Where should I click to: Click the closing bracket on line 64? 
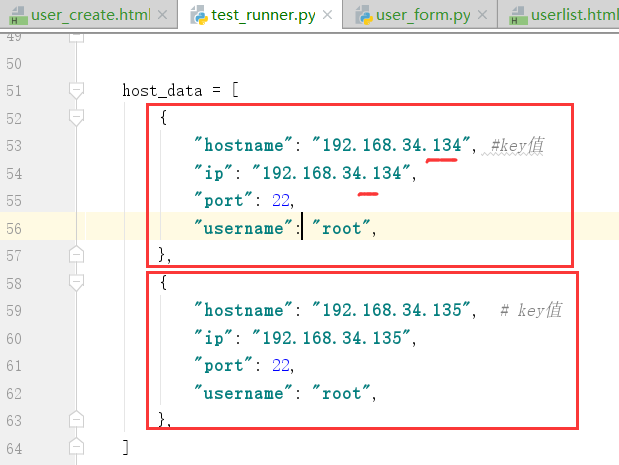click(126, 448)
